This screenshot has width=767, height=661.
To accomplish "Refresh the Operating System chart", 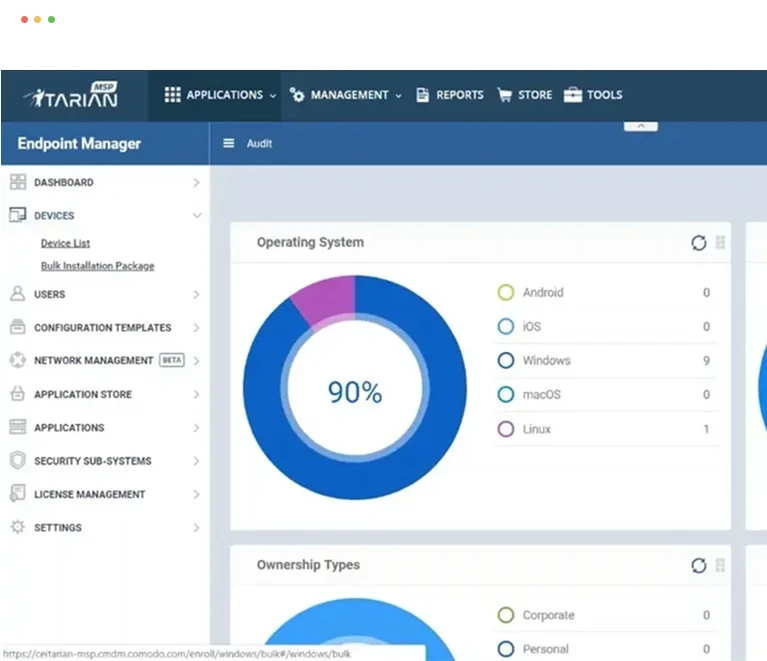I will (x=698, y=243).
